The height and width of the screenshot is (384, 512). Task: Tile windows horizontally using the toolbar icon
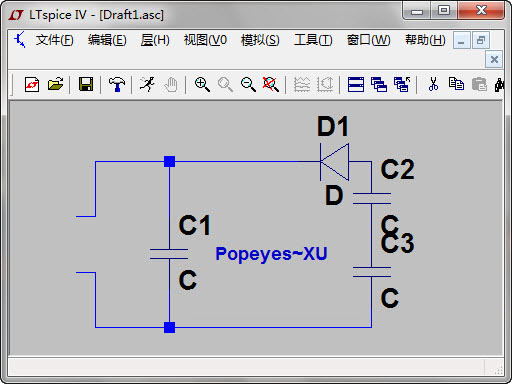coord(356,84)
